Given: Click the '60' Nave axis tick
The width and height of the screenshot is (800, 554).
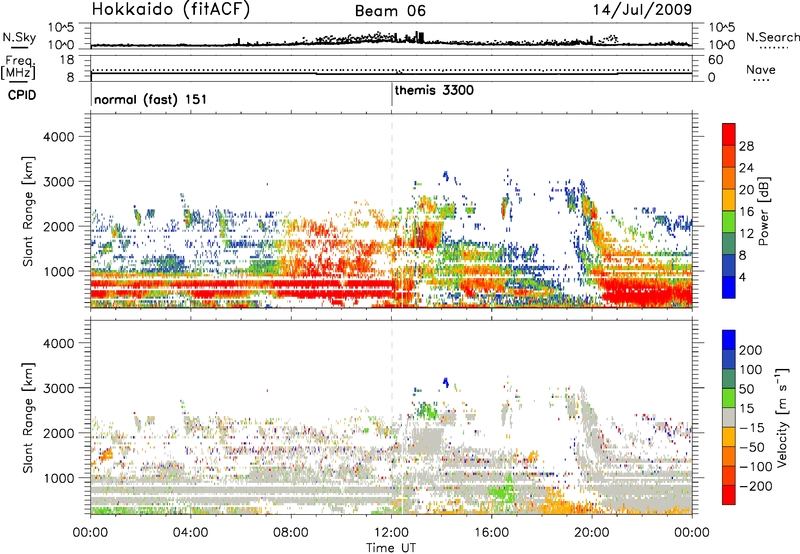Looking at the screenshot, I should [x=715, y=60].
